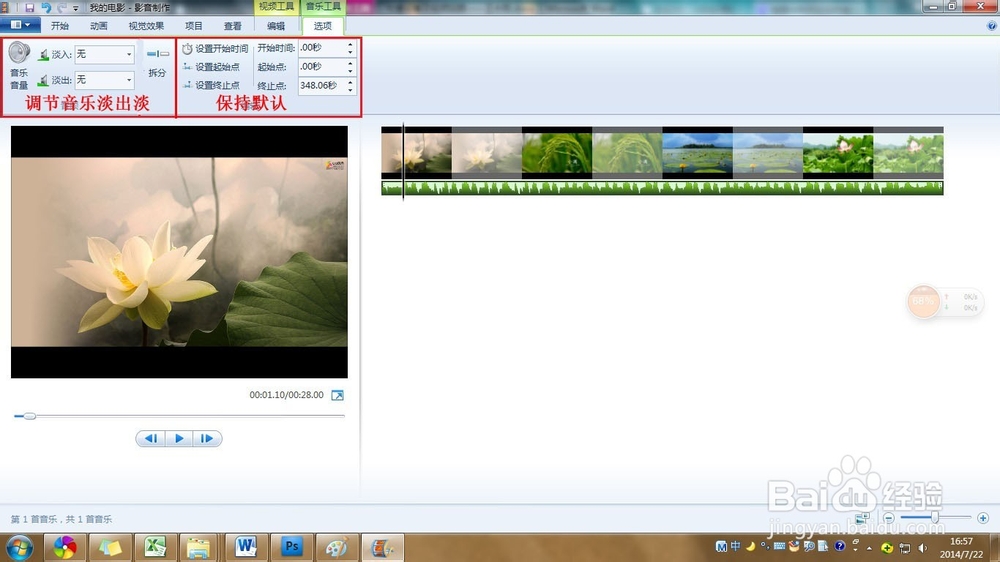Image resolution: width=1000 pixels, height=562 pixels.
Task: Open the music volume (音乐音量) control
Action: (19, 66)
